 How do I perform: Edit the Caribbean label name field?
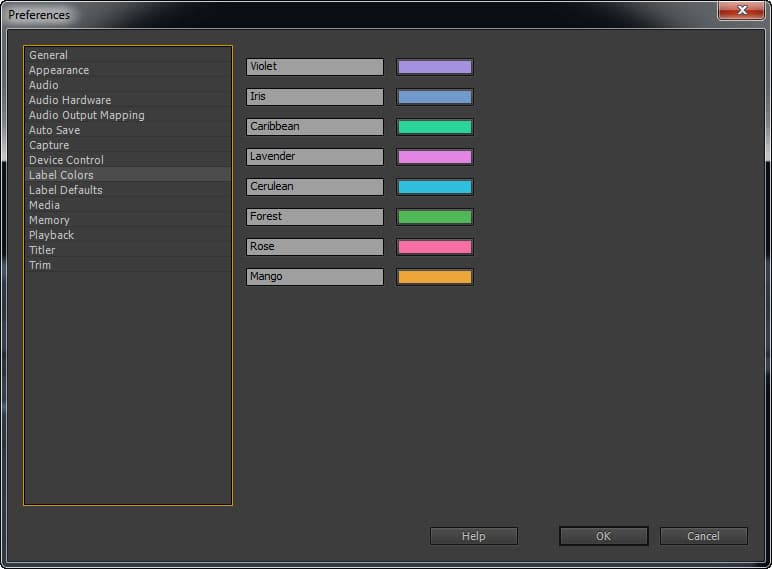(x=315, y=127)
